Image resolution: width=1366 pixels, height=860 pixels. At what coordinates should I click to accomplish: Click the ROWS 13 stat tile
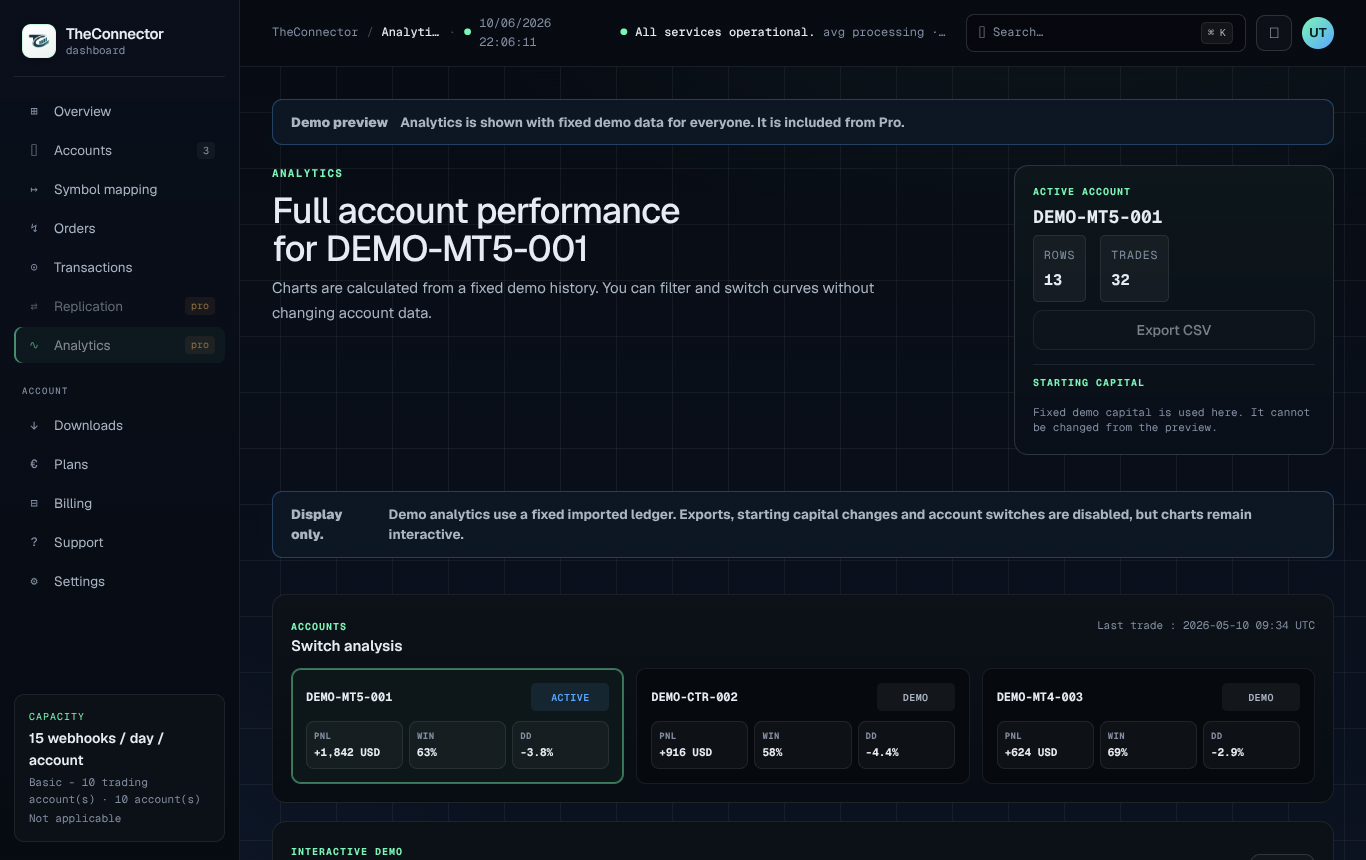1059,268
